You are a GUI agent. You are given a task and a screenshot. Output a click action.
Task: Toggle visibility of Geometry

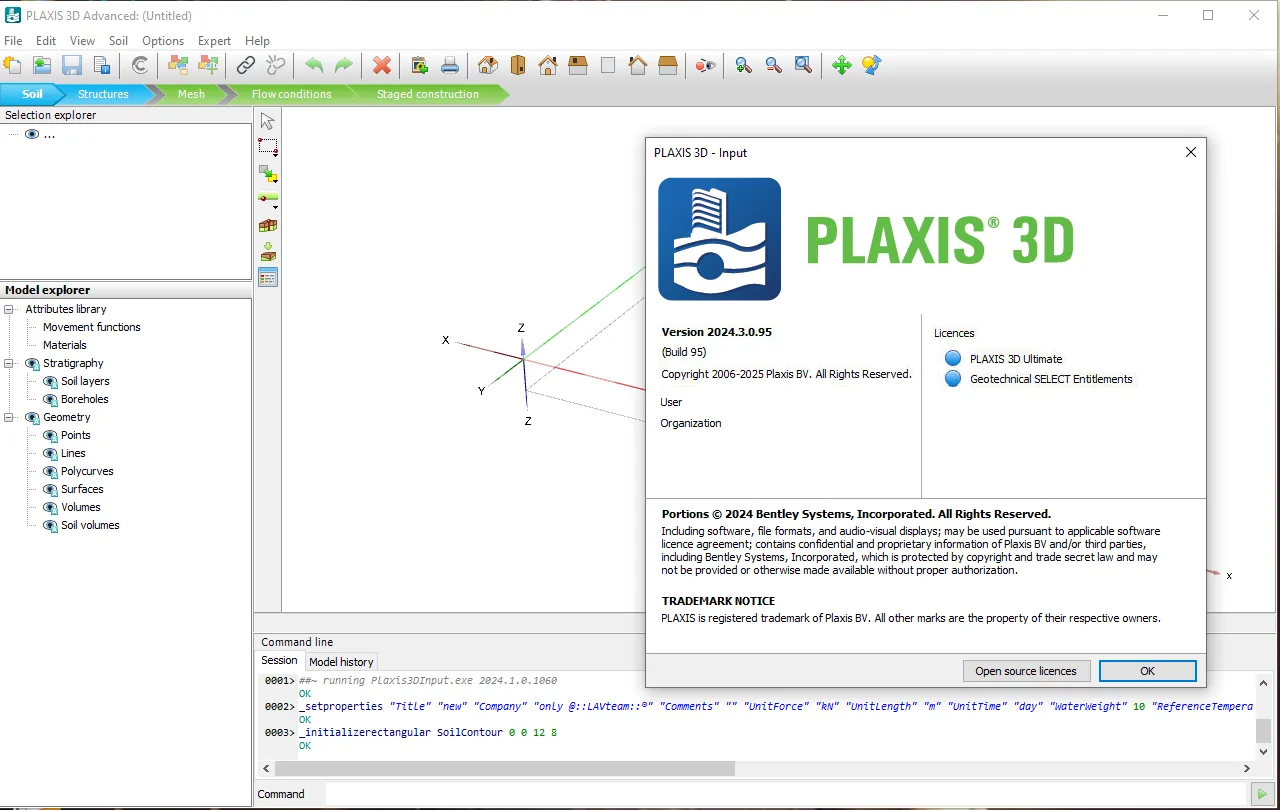(32, 417)
